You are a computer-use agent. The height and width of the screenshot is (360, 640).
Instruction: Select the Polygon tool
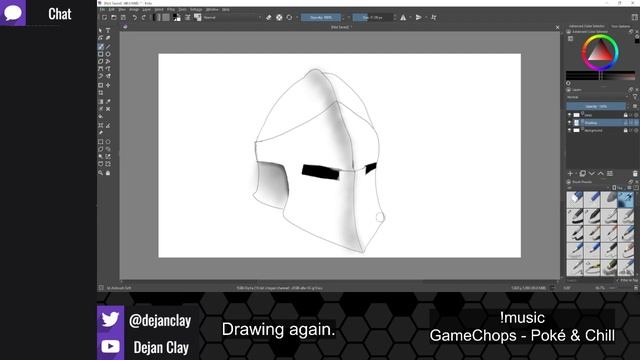(101, 61)
